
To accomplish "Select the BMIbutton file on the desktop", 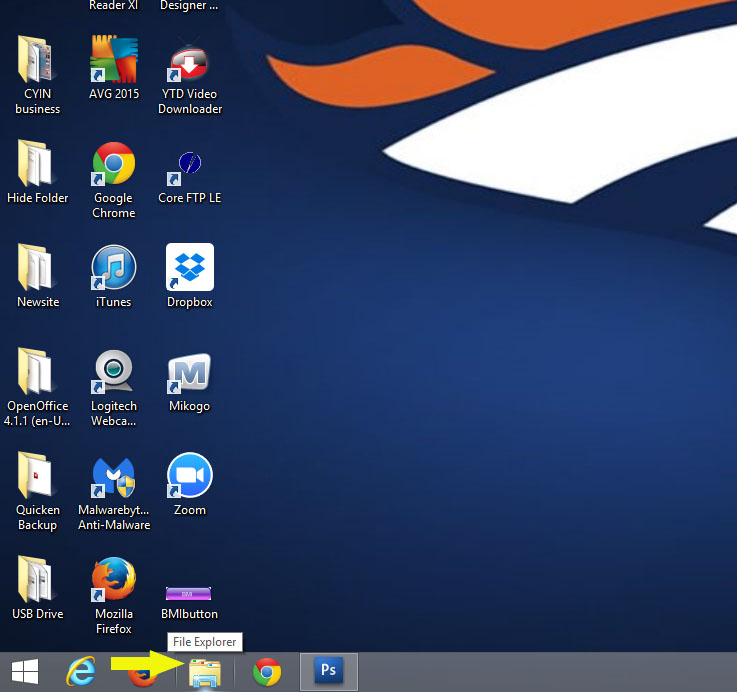I will click(x=189, y=594).
